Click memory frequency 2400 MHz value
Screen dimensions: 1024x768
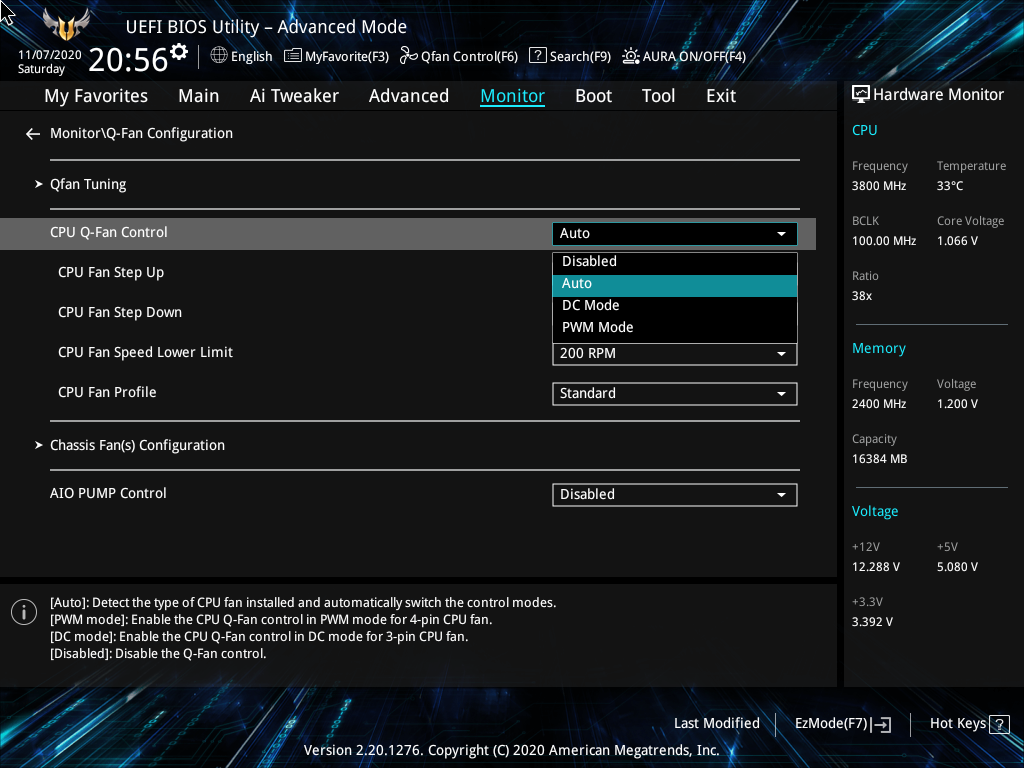pyautogui.click(x=879, y=404)
